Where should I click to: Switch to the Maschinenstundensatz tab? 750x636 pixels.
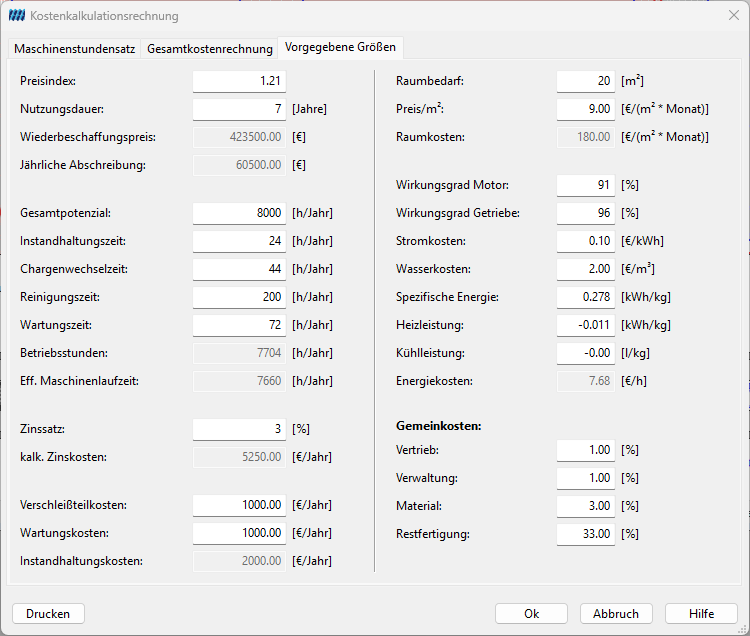(x=75, y=48)
